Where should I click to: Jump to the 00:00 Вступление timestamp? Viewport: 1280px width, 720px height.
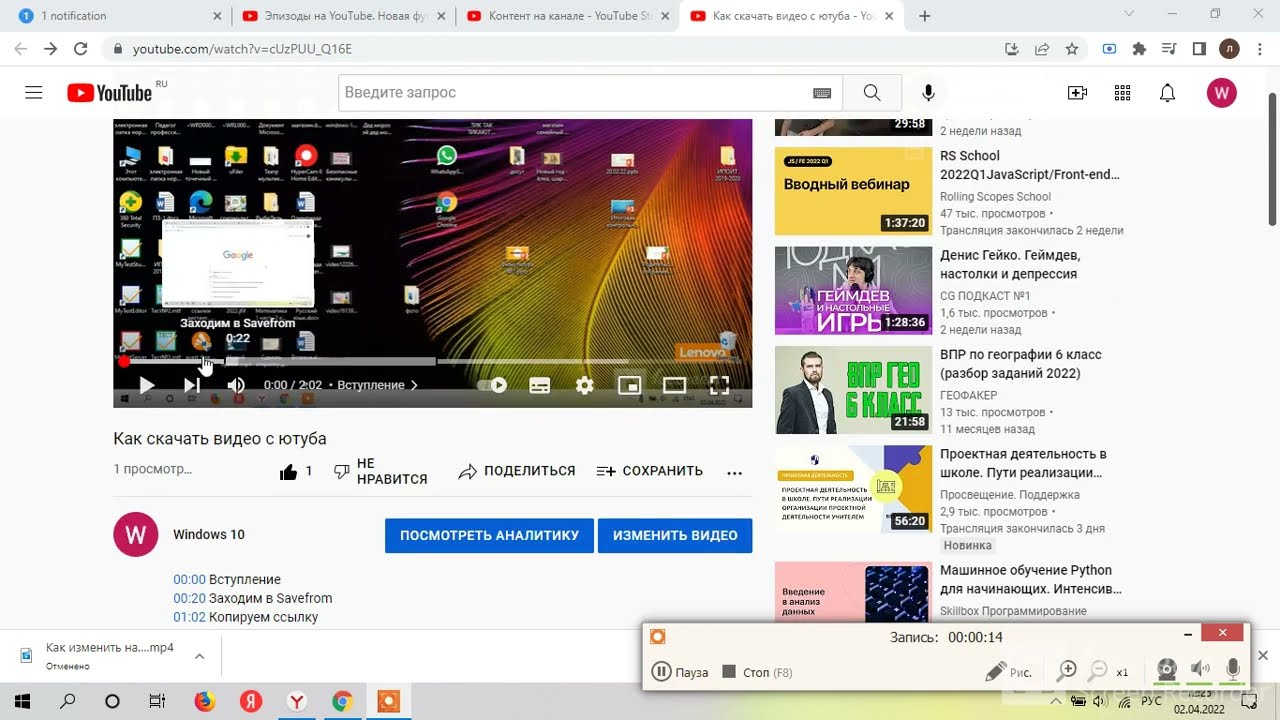coord(189,579)
